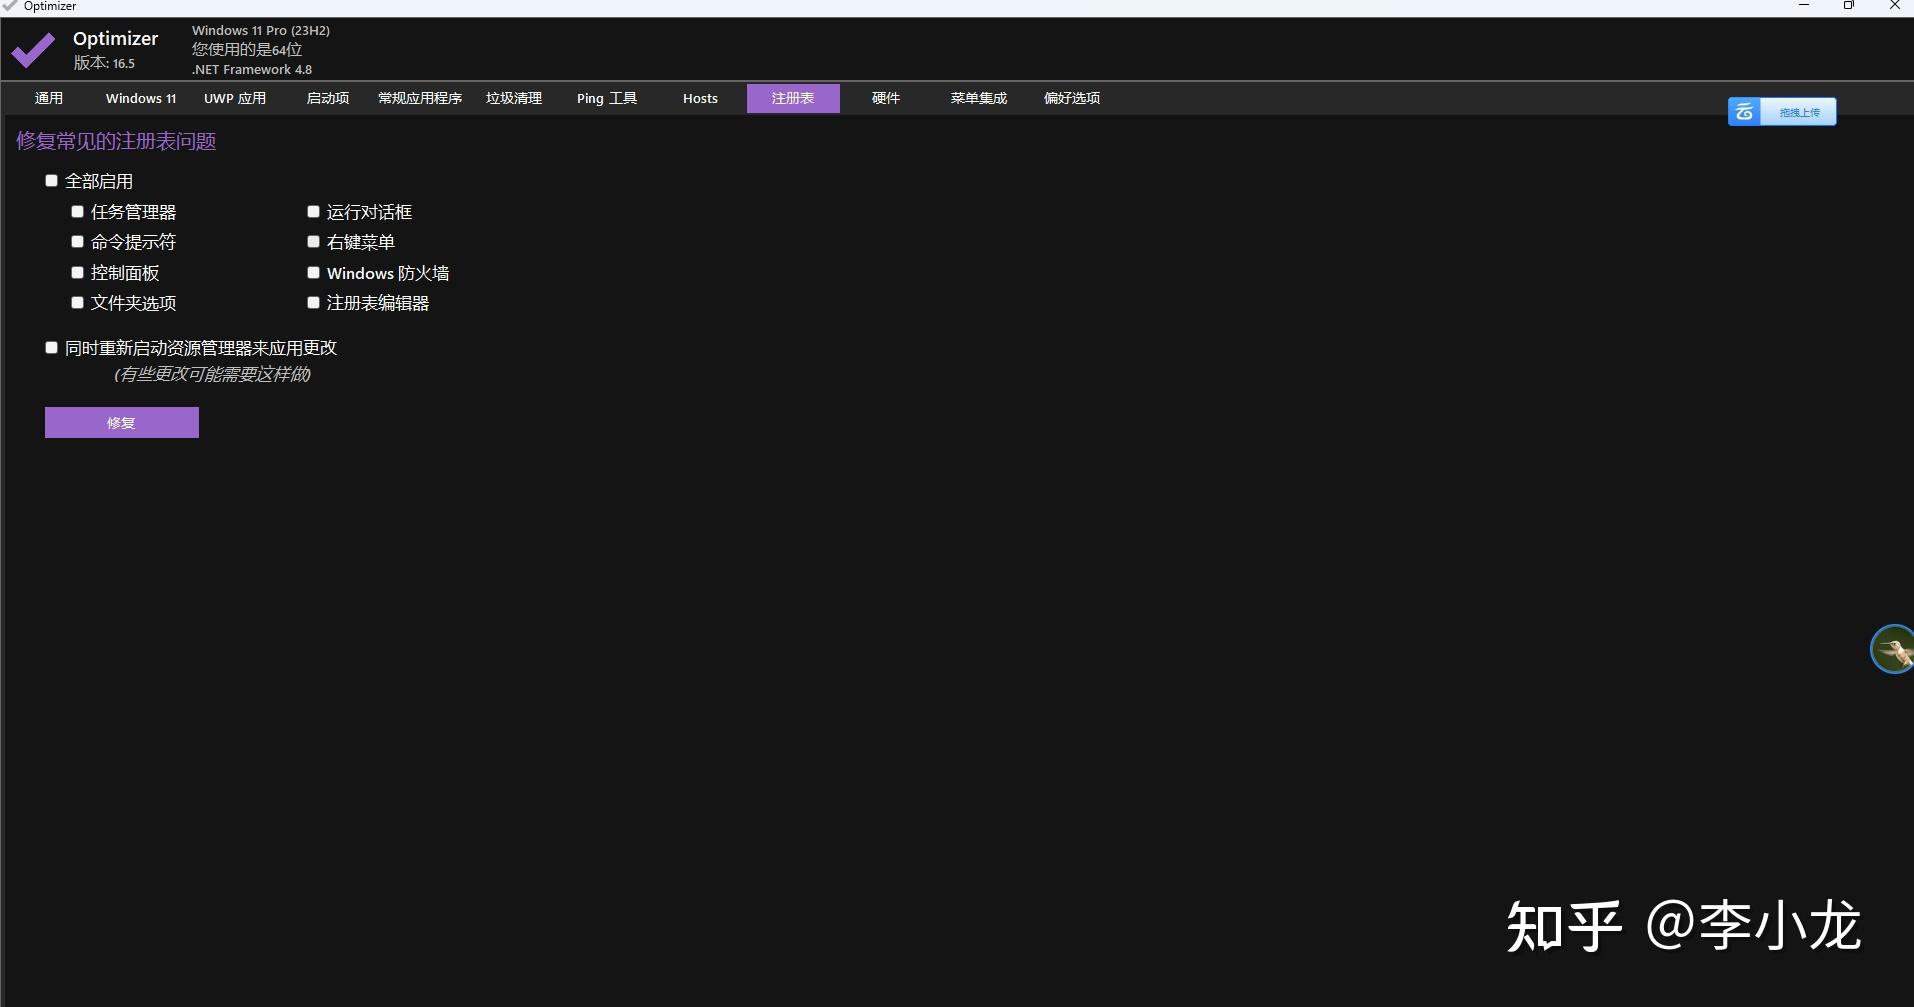Screen dimensions: 1914x1007
Task: Check 文件夹选项 repair option
Action: (x=77, y=302)
